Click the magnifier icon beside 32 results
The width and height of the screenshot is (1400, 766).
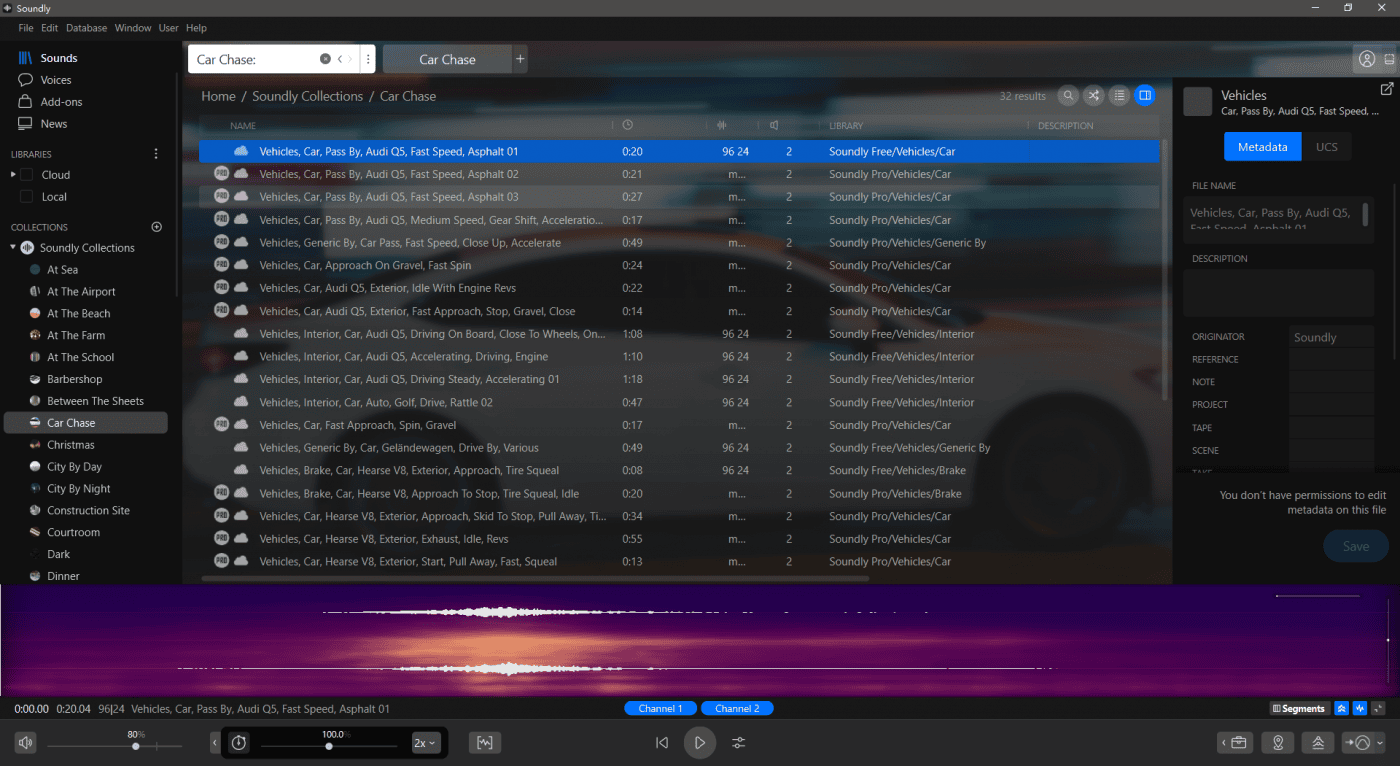(x=1069, y=96)
